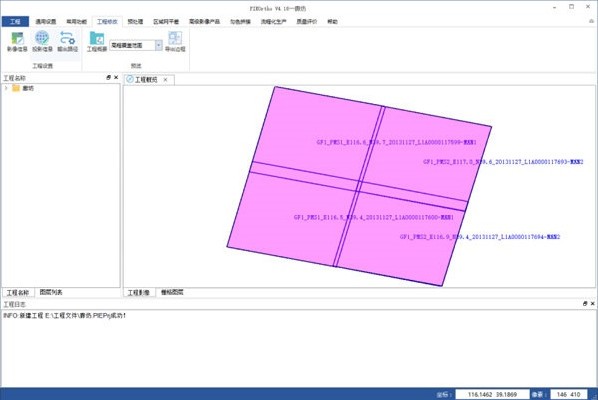Switch to the 预处理 ribbon tab
Viewport: 598px width, 400px height.
tap(135, 22)
